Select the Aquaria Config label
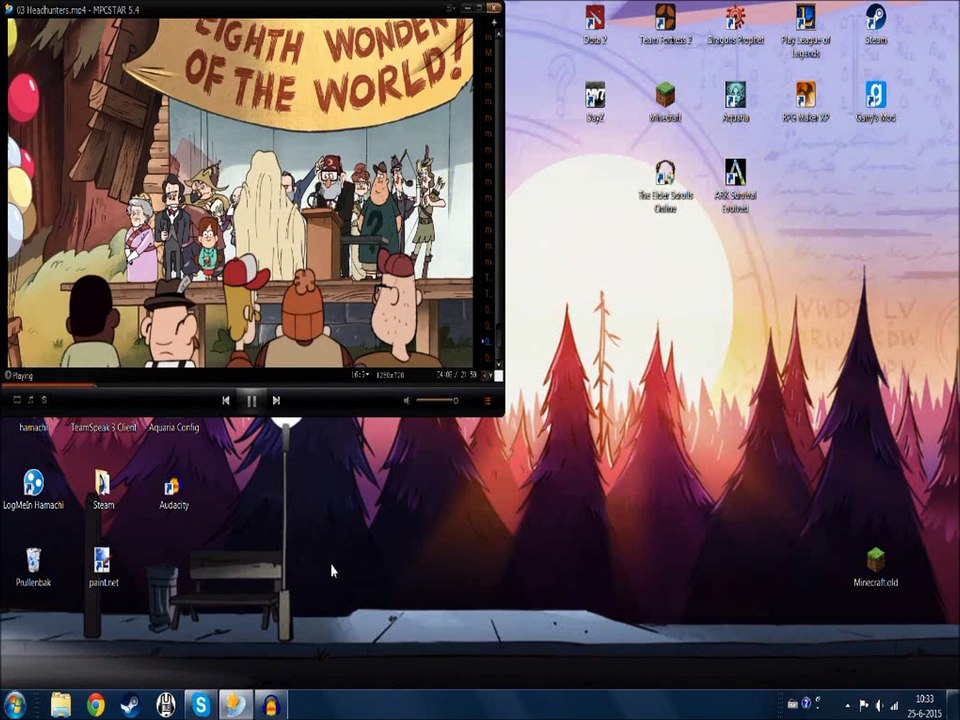This screenshot has width=960, height=720. coord(174,427)
